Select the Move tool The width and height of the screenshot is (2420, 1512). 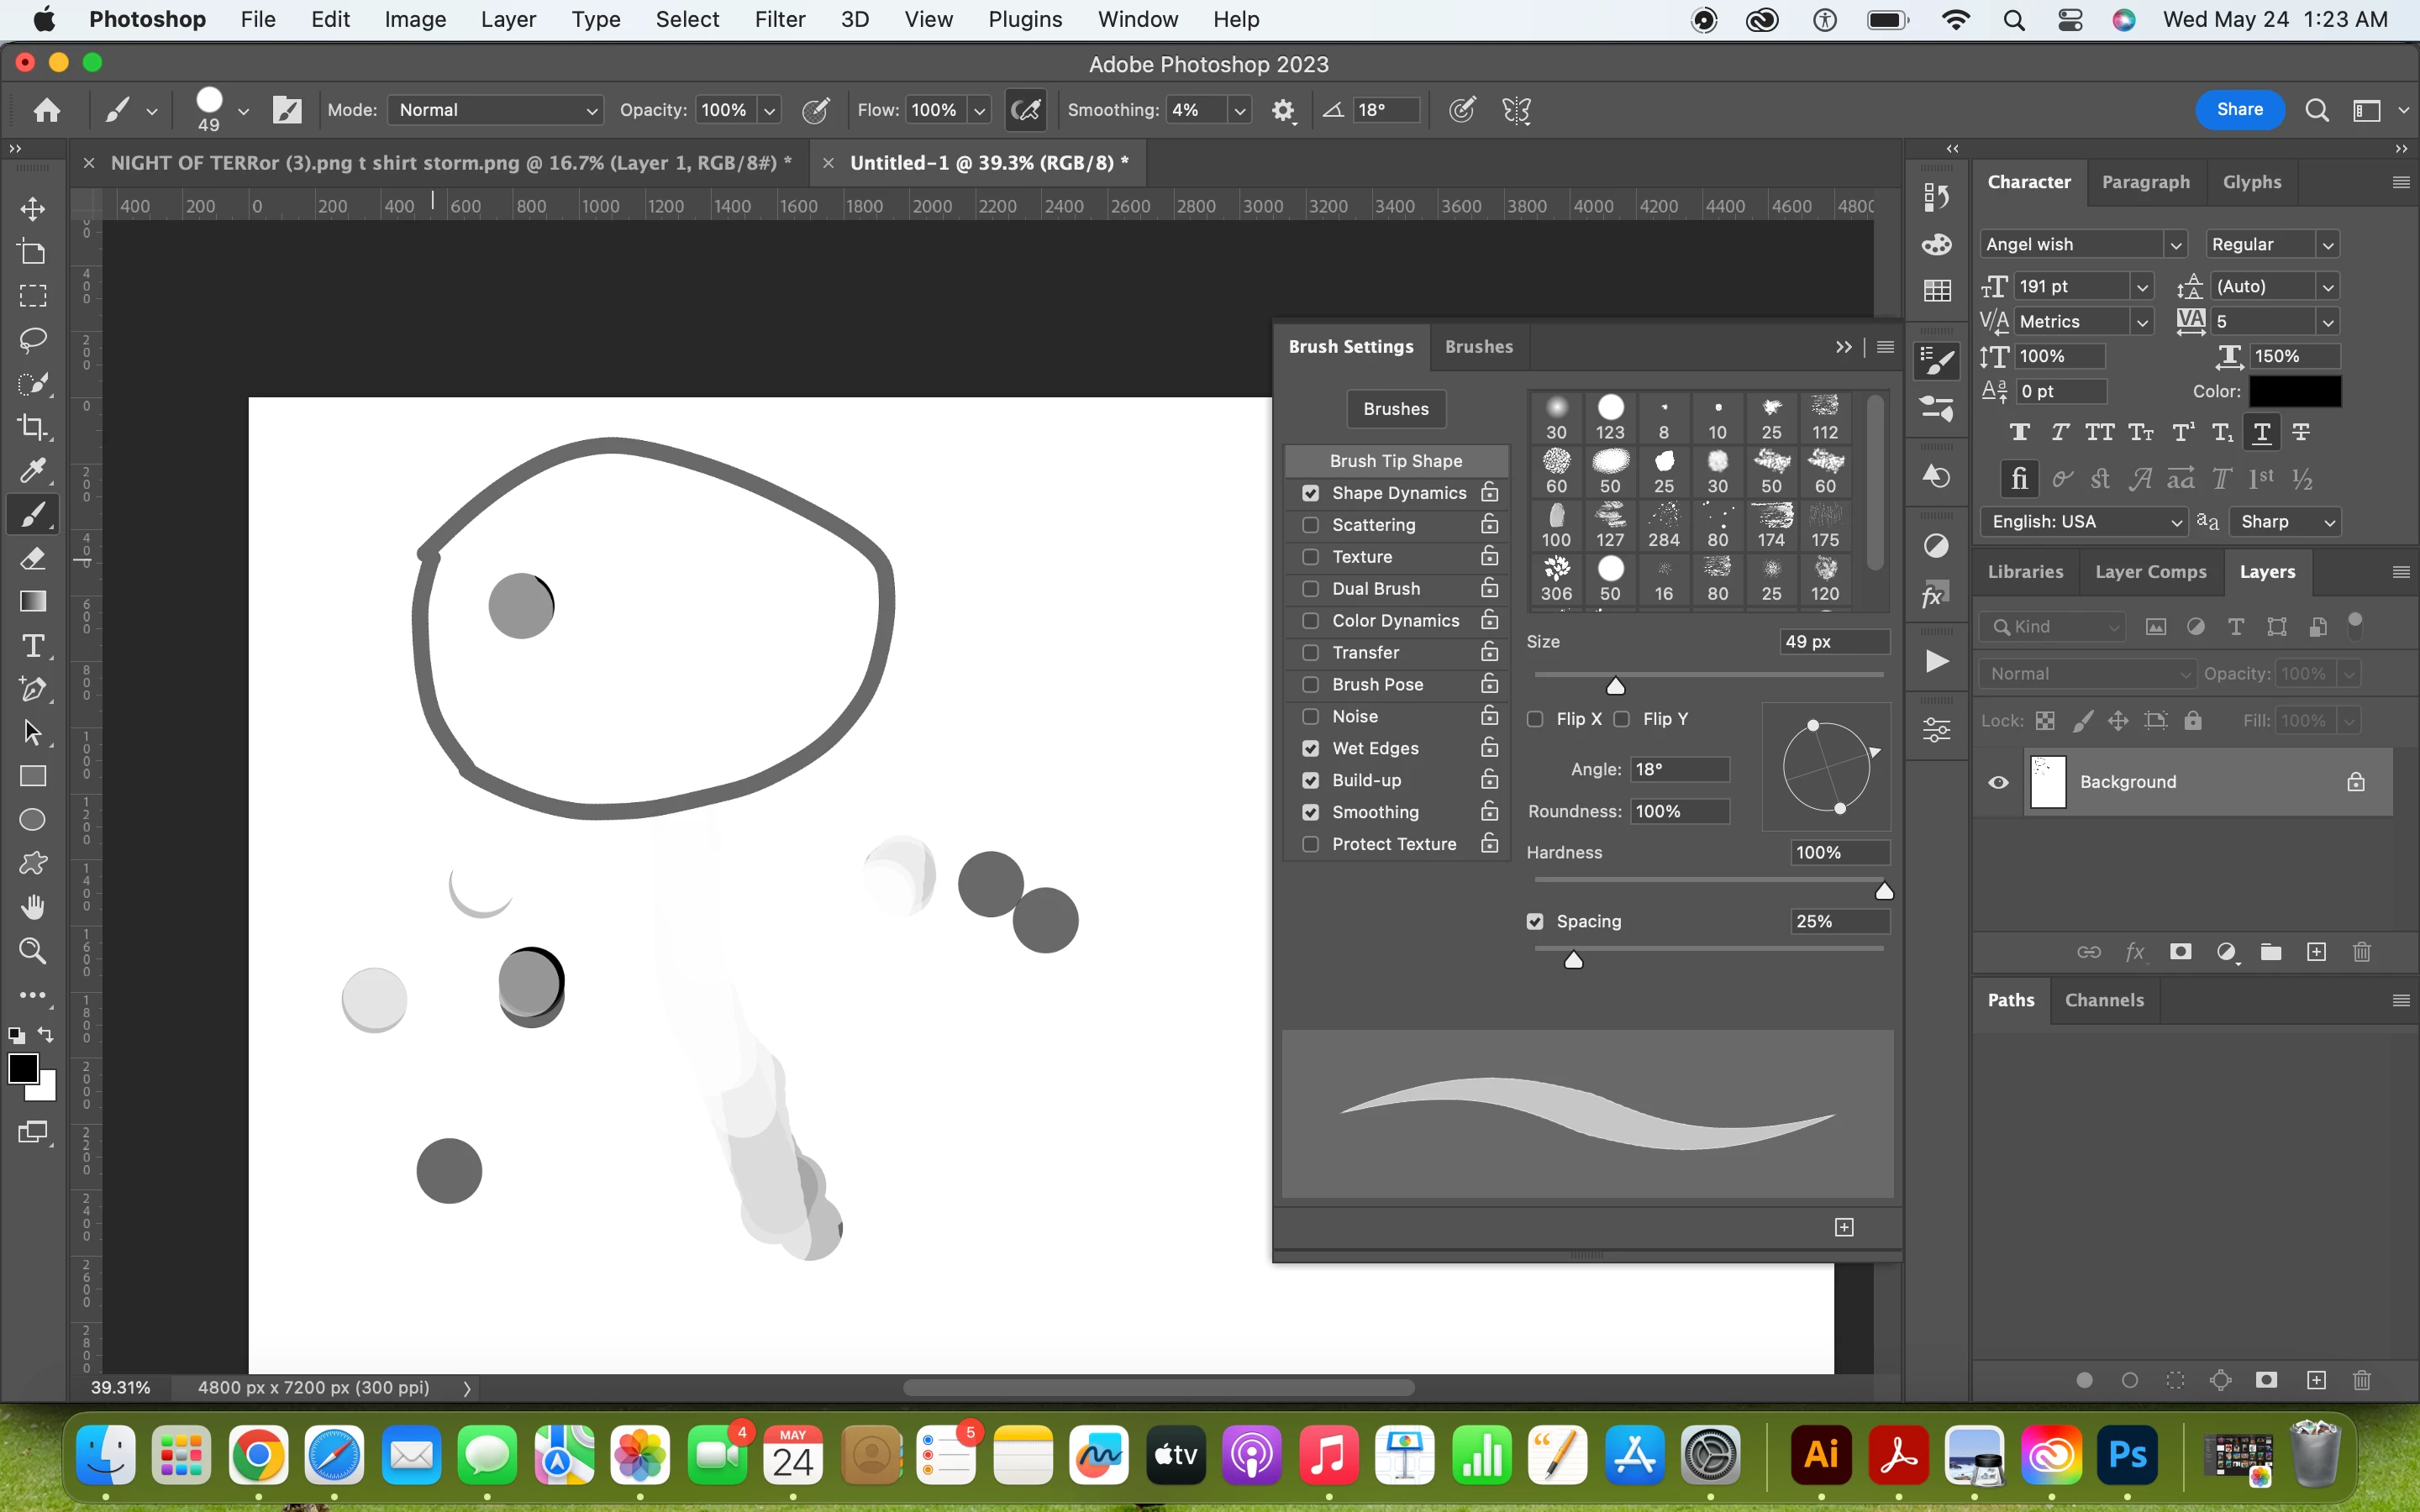33,209
